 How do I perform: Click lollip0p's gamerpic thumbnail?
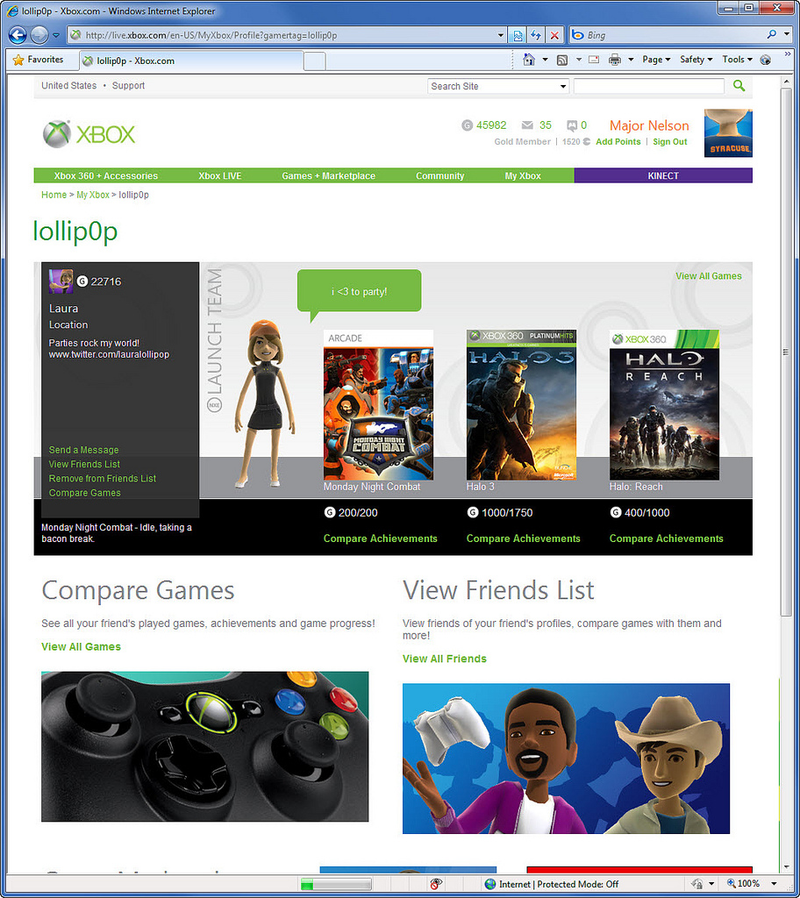coord(61,281)
